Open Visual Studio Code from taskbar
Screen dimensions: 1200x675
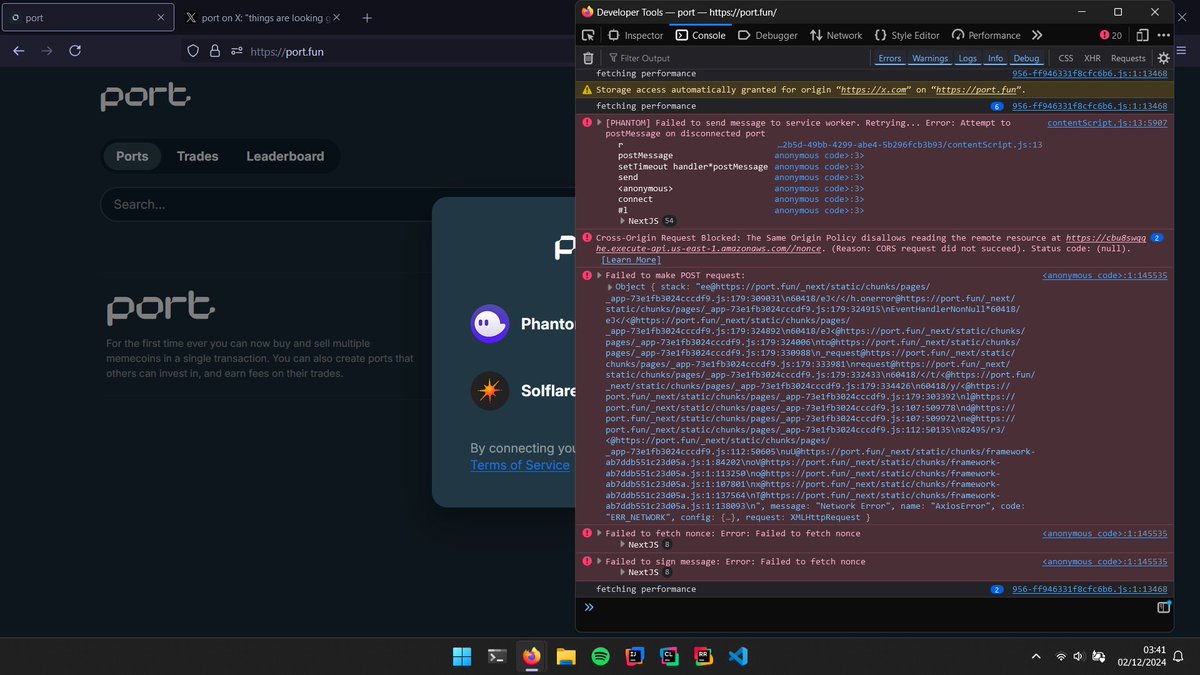click(738, 656)
